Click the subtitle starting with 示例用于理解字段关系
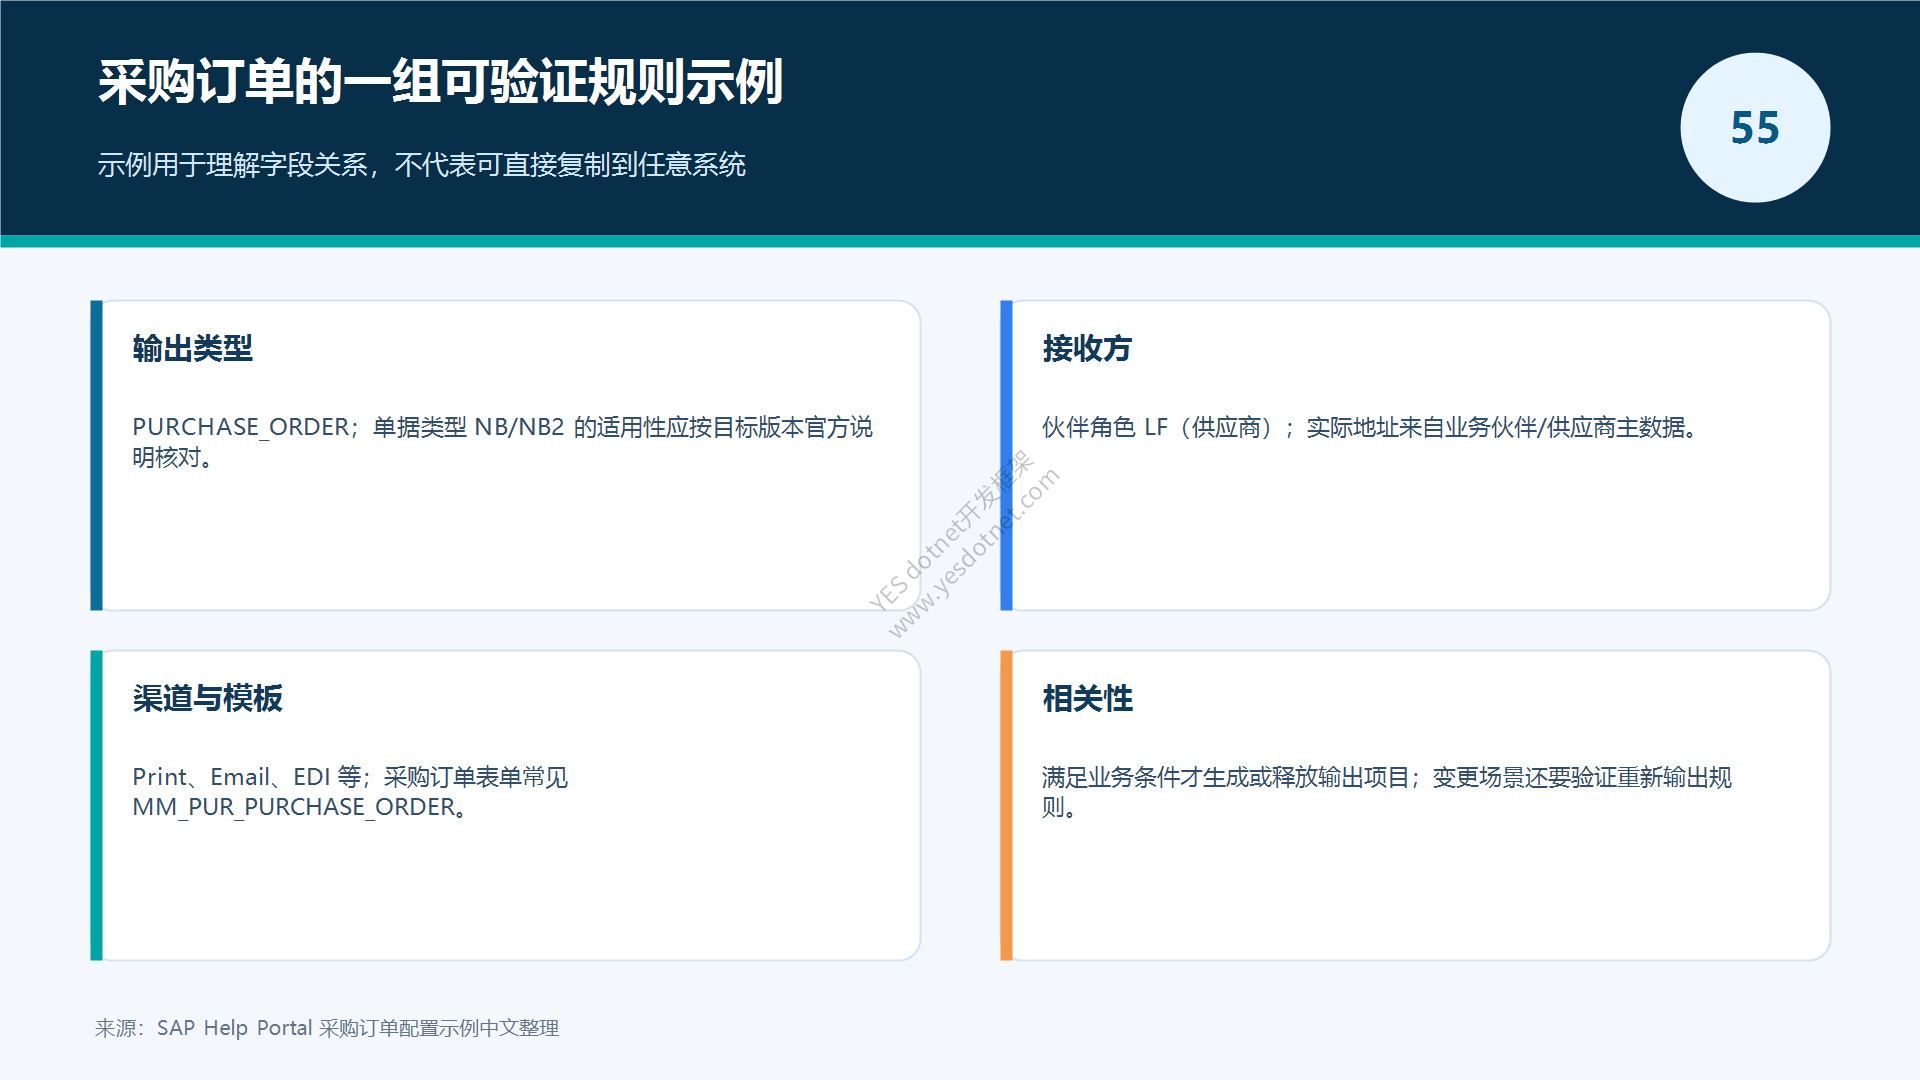The width and height of the screenshot is (1920, 1080). click(x=421, y=165)
